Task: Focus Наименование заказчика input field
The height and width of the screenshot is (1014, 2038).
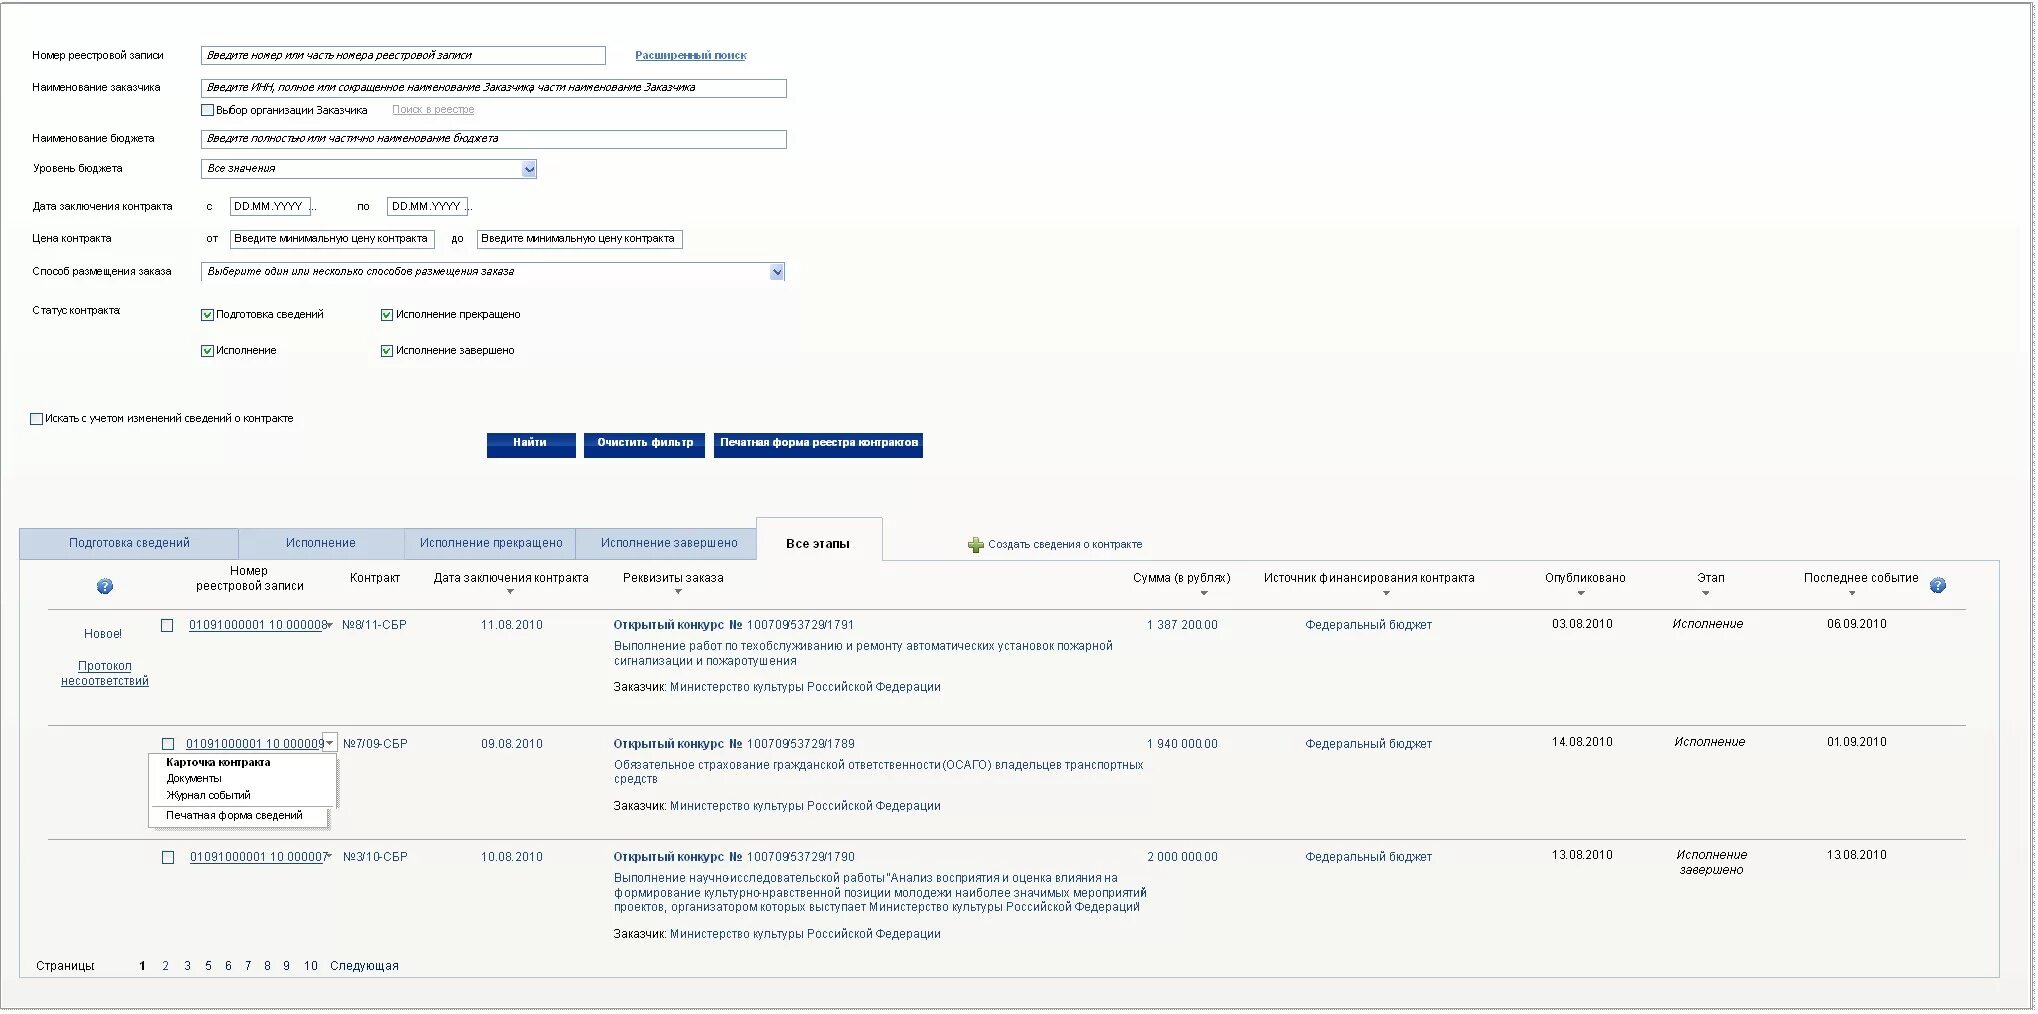Action: tap(494, 88)
